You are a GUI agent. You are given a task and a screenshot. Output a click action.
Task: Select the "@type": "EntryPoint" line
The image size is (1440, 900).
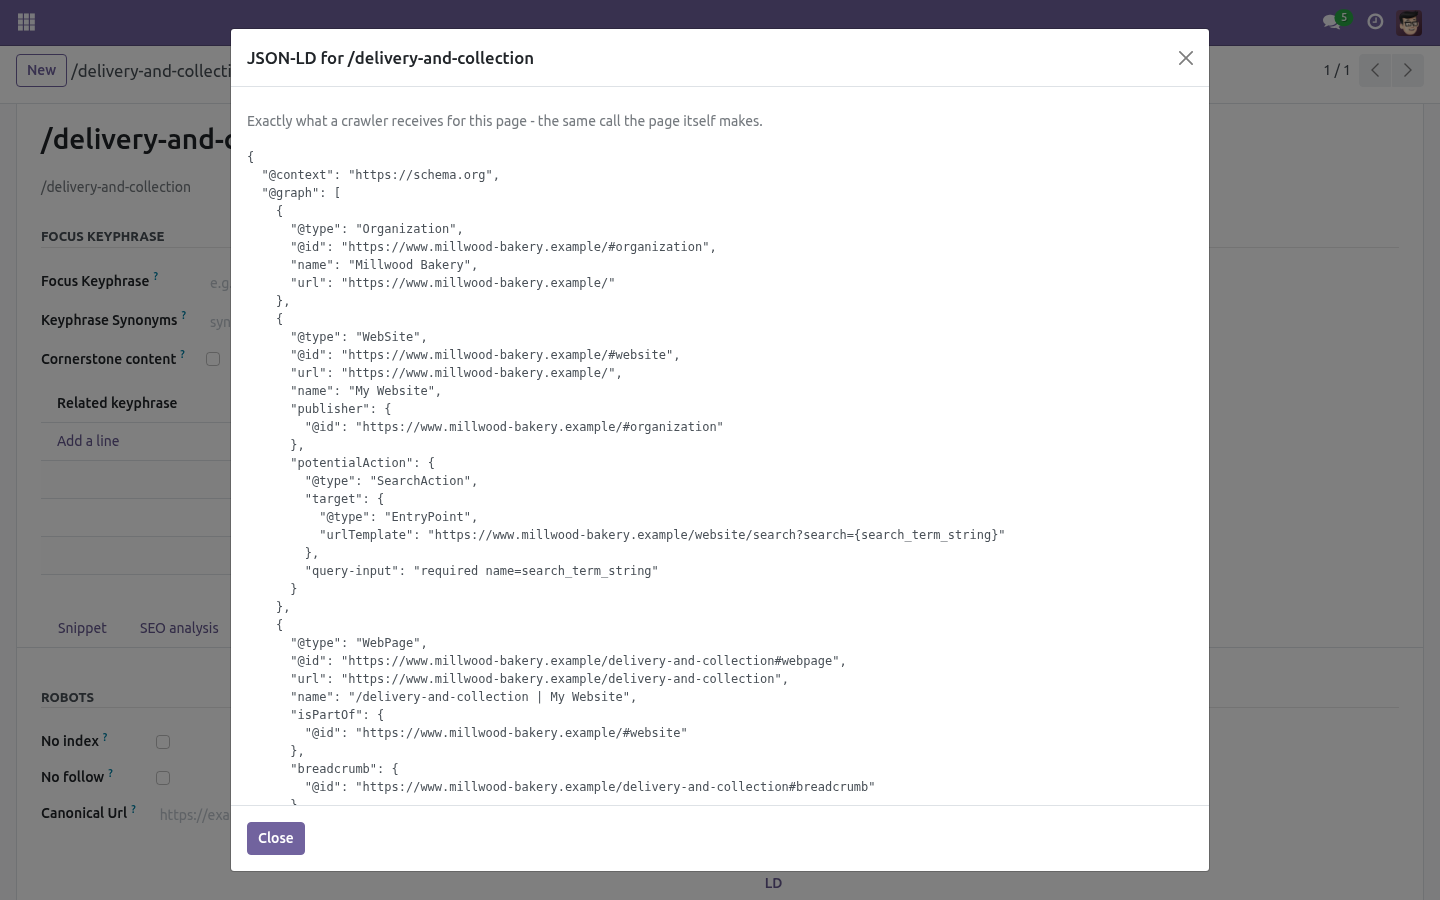tap(399, 517)
